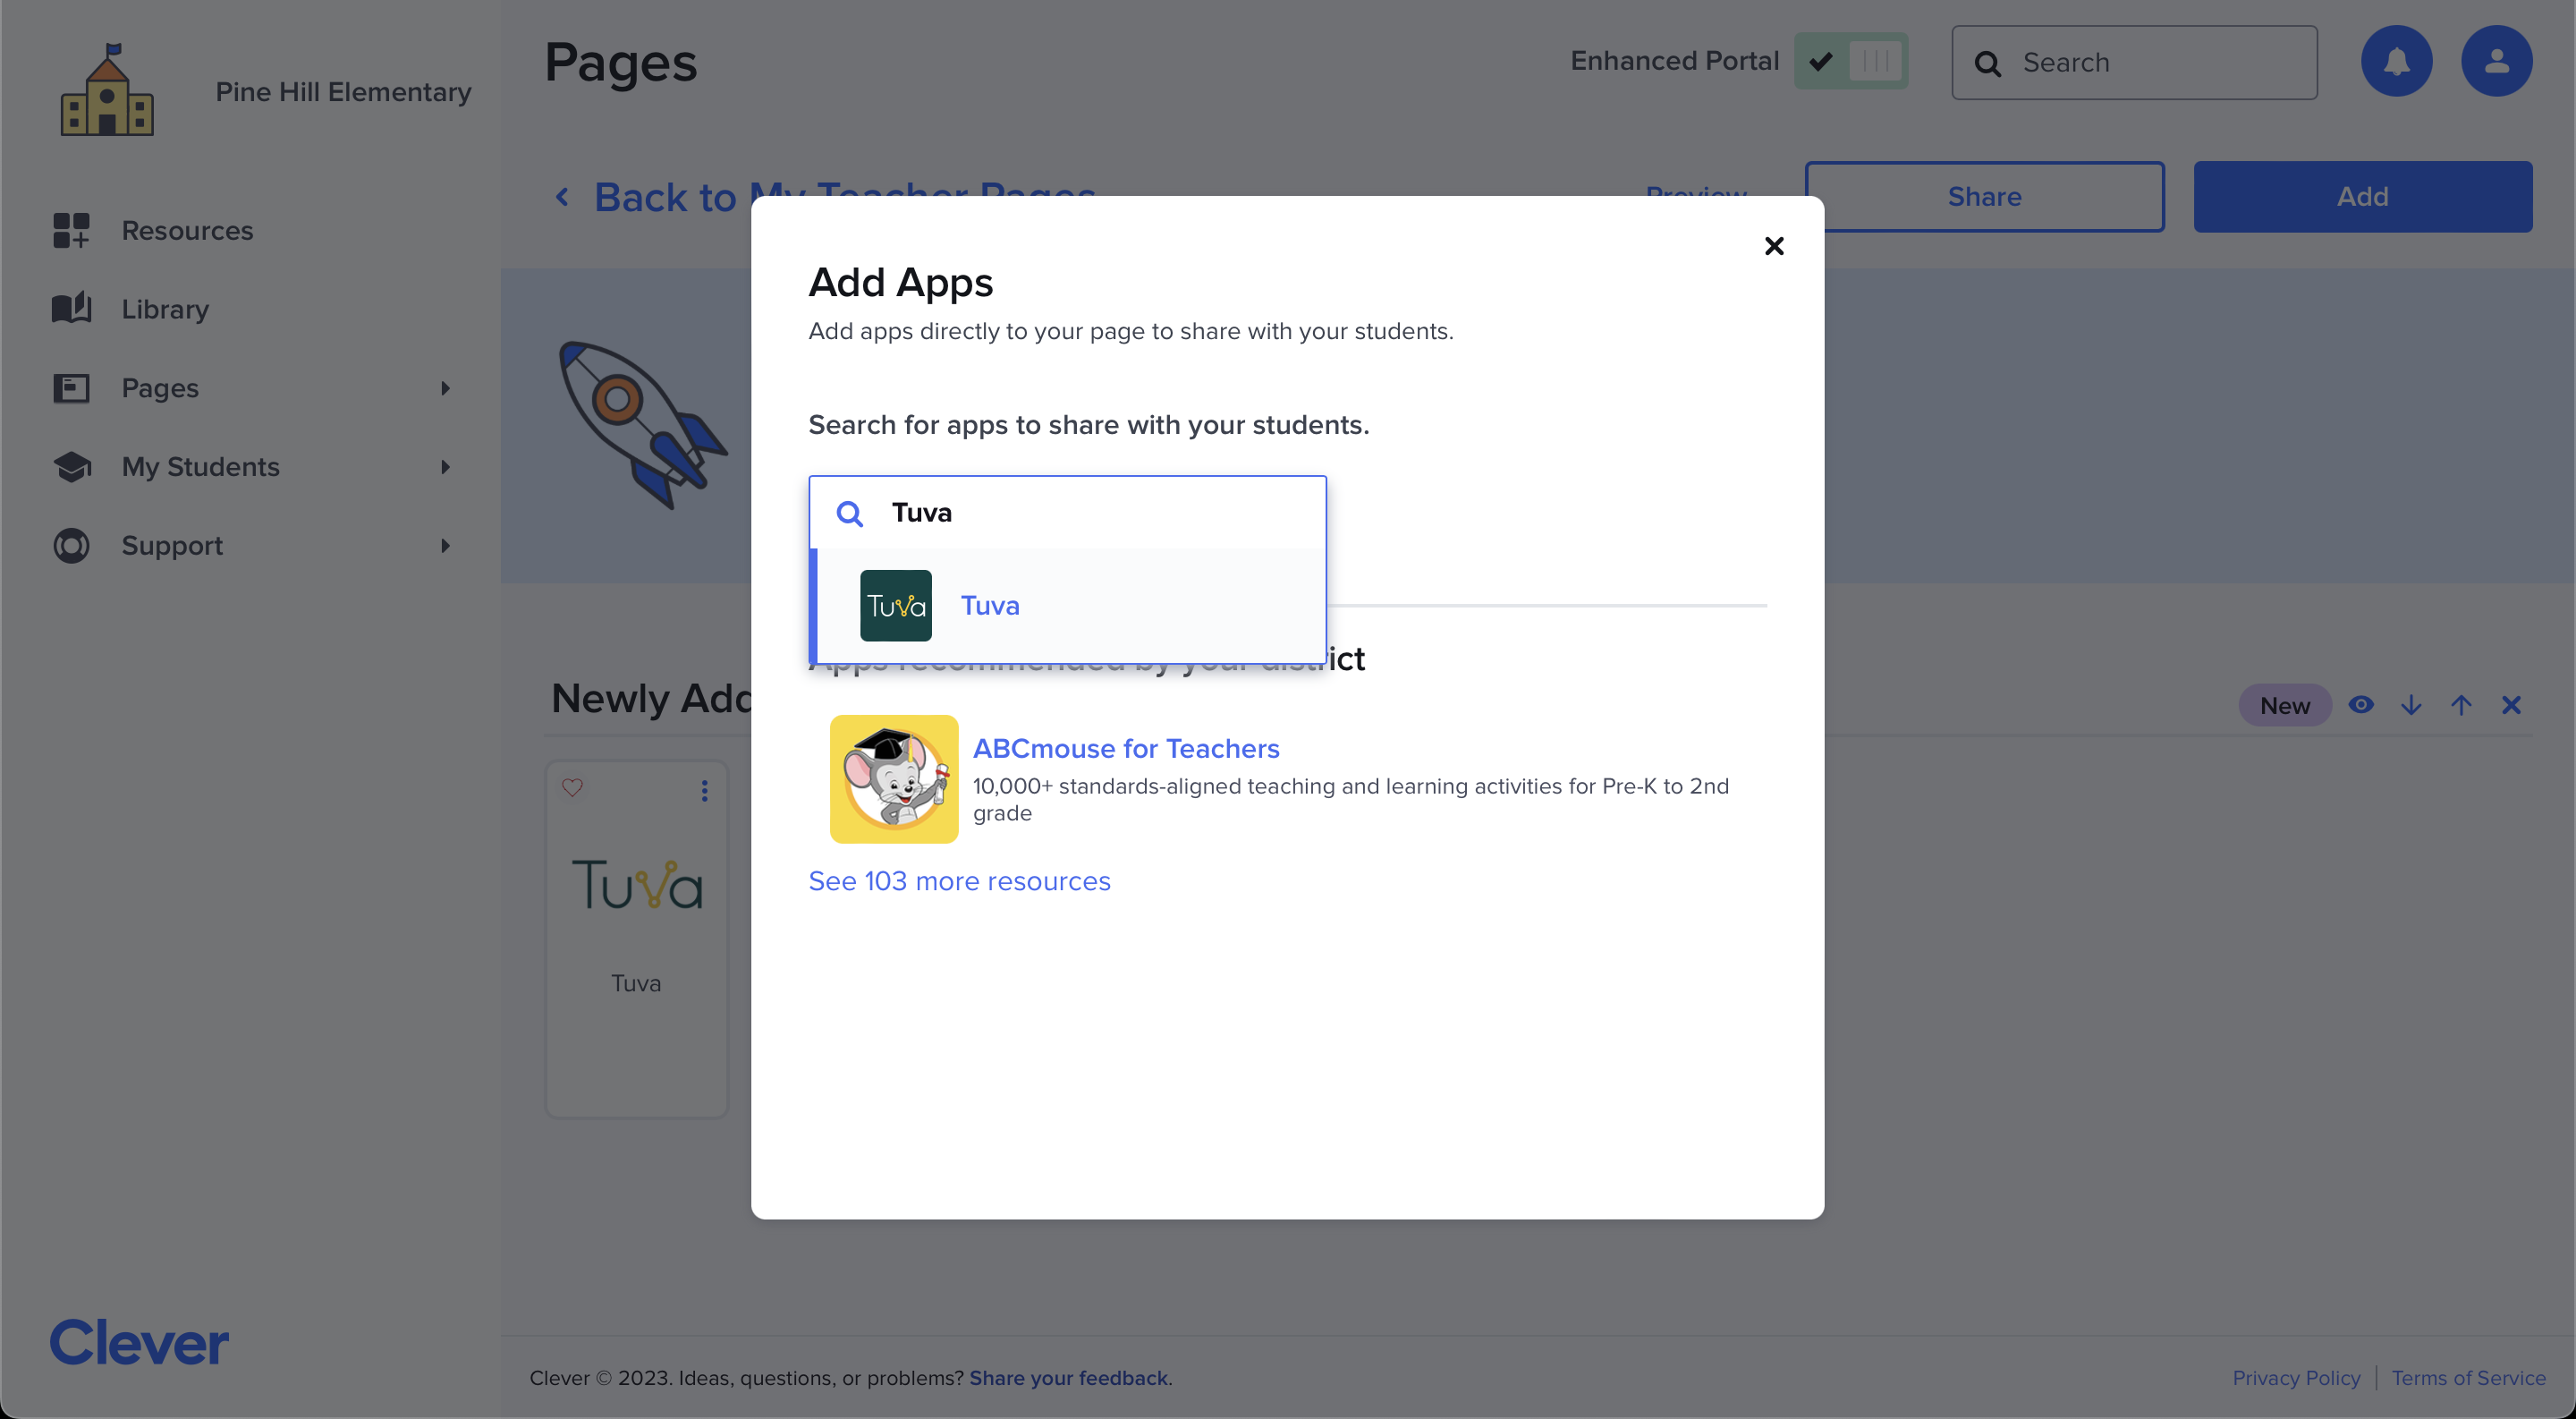This screenshot has height=1419, width=2576.
Task: Open See 103 more resources
Action: tap(959, 881)
